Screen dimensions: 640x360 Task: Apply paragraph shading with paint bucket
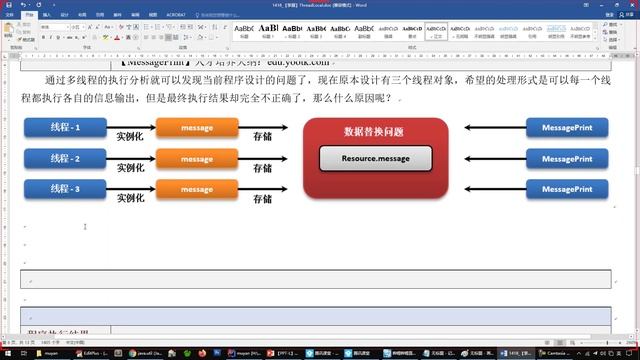tap(200, 38)
